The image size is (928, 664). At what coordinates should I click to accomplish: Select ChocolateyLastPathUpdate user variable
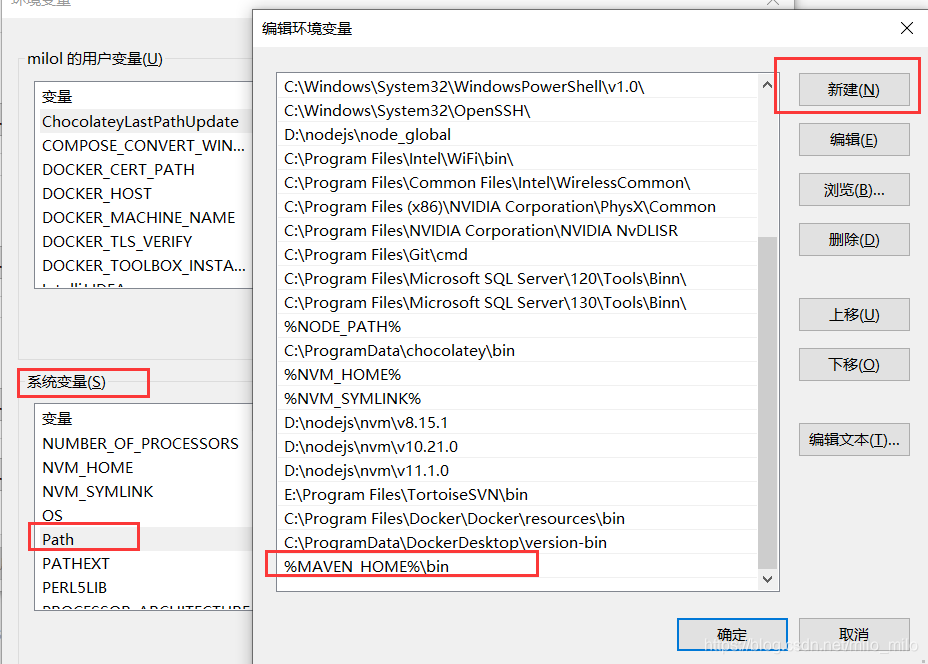[x=144, y=121]
